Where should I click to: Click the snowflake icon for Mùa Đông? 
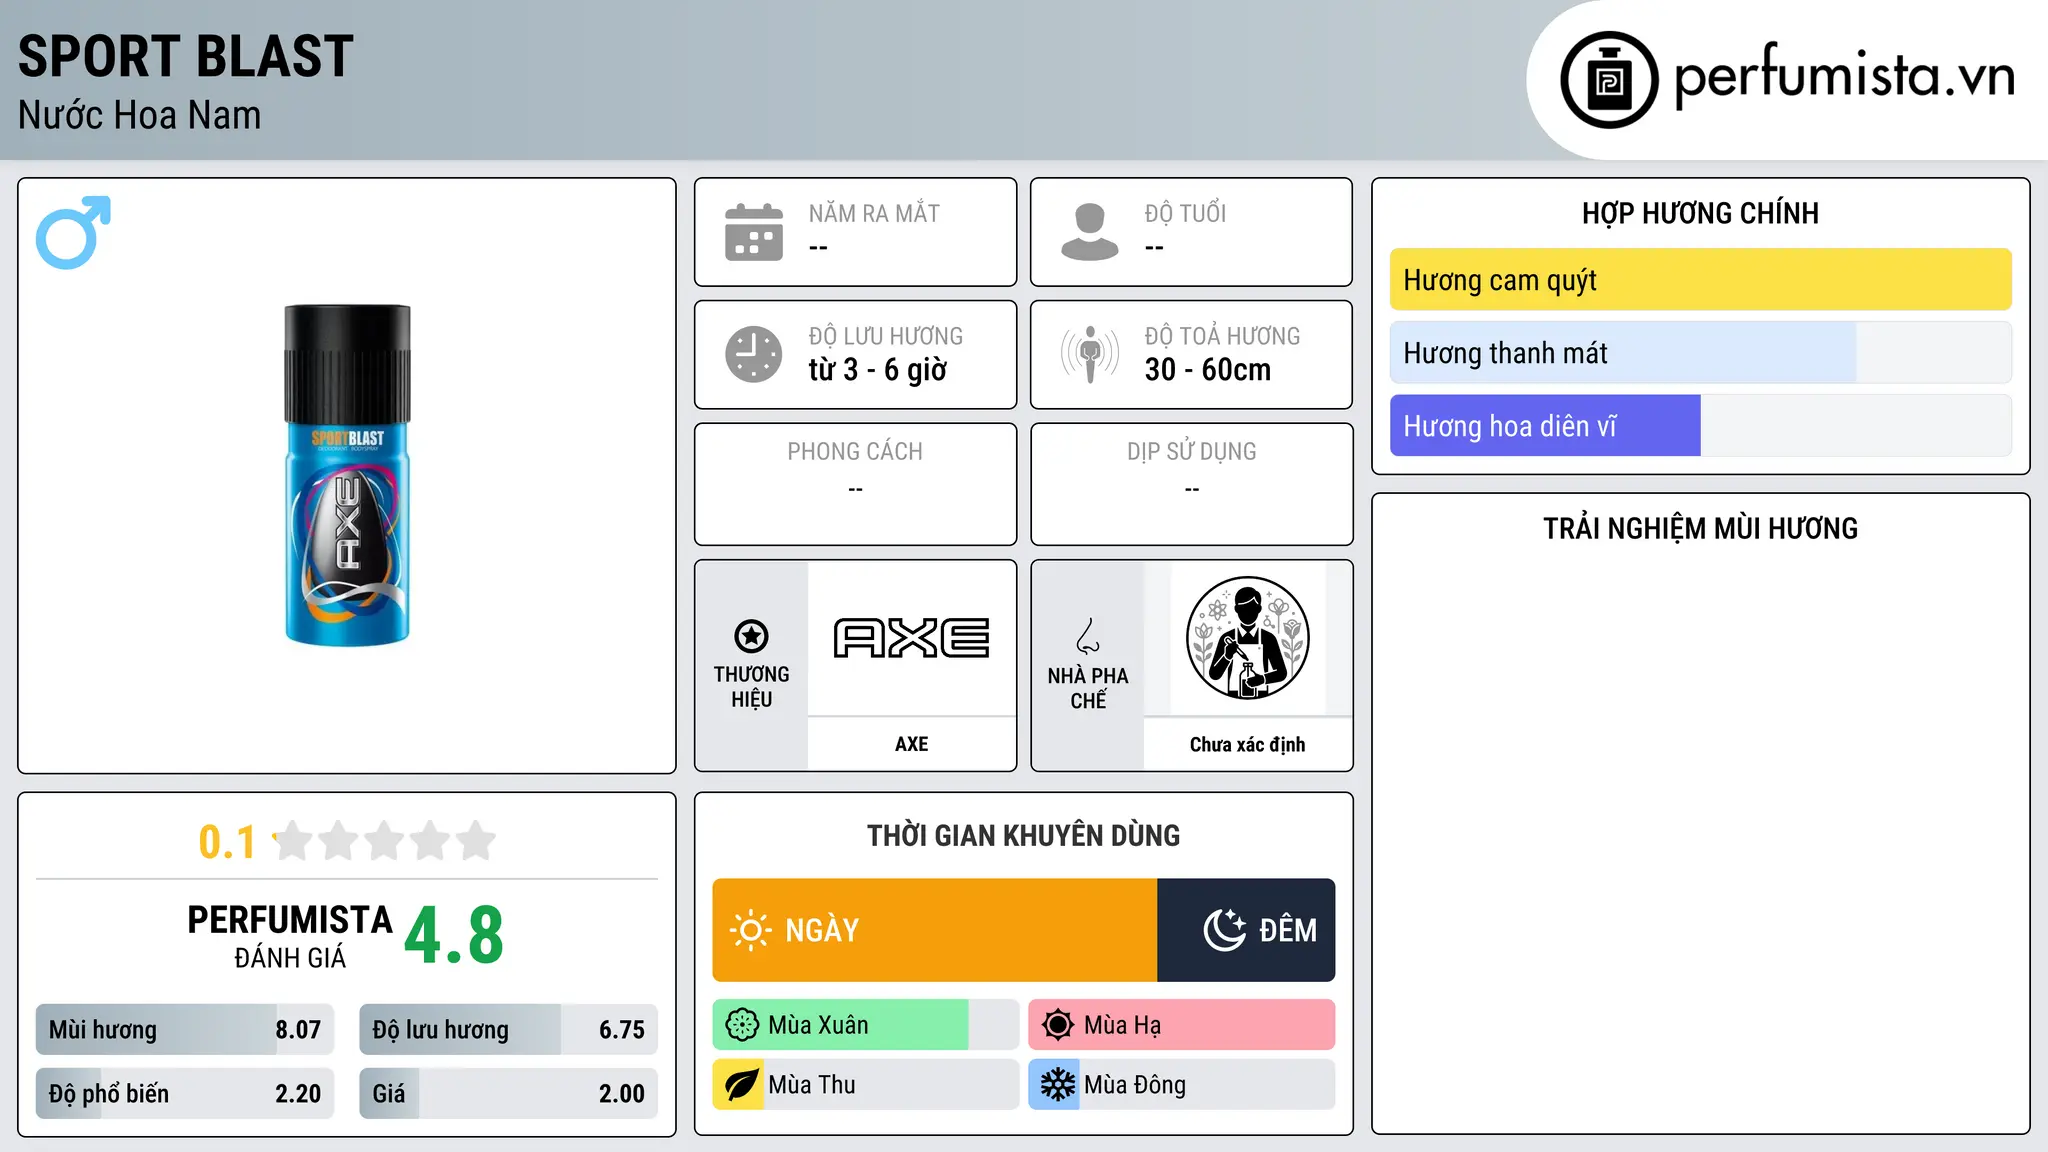1058,1085
